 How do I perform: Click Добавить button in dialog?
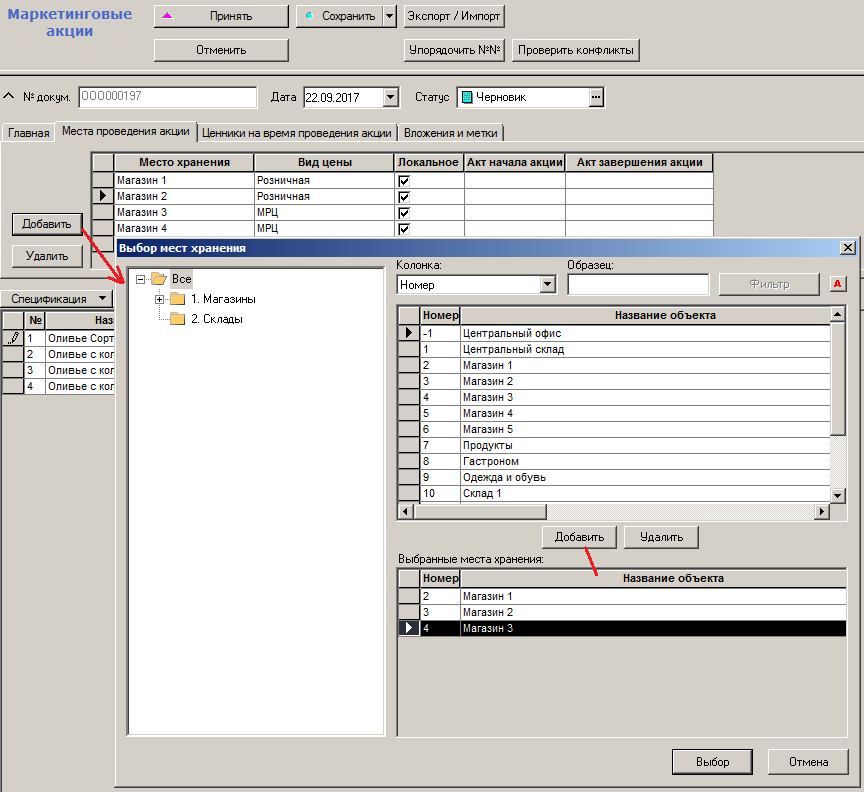pos(579,537)
